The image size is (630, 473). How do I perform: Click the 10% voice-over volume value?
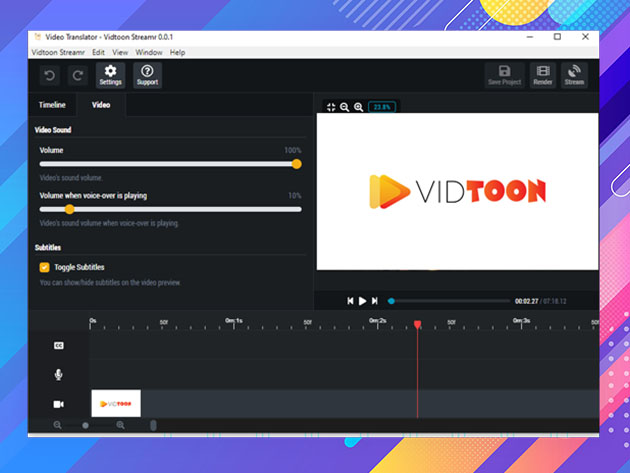[295, 196]
